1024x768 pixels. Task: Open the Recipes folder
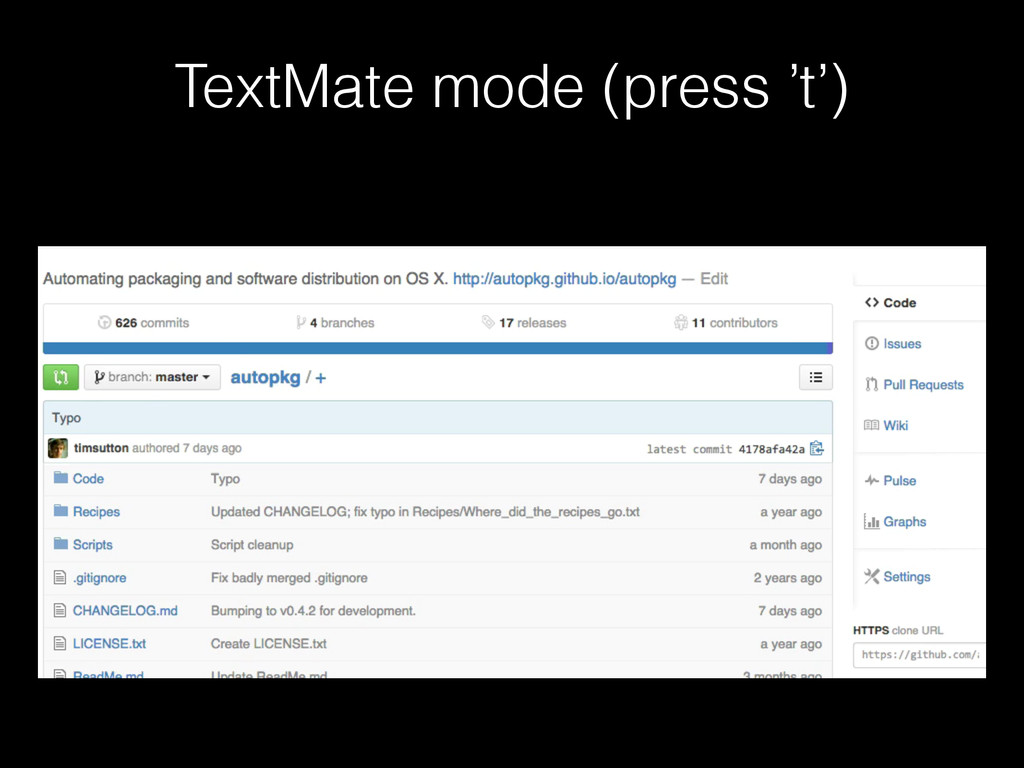point(96,512)
